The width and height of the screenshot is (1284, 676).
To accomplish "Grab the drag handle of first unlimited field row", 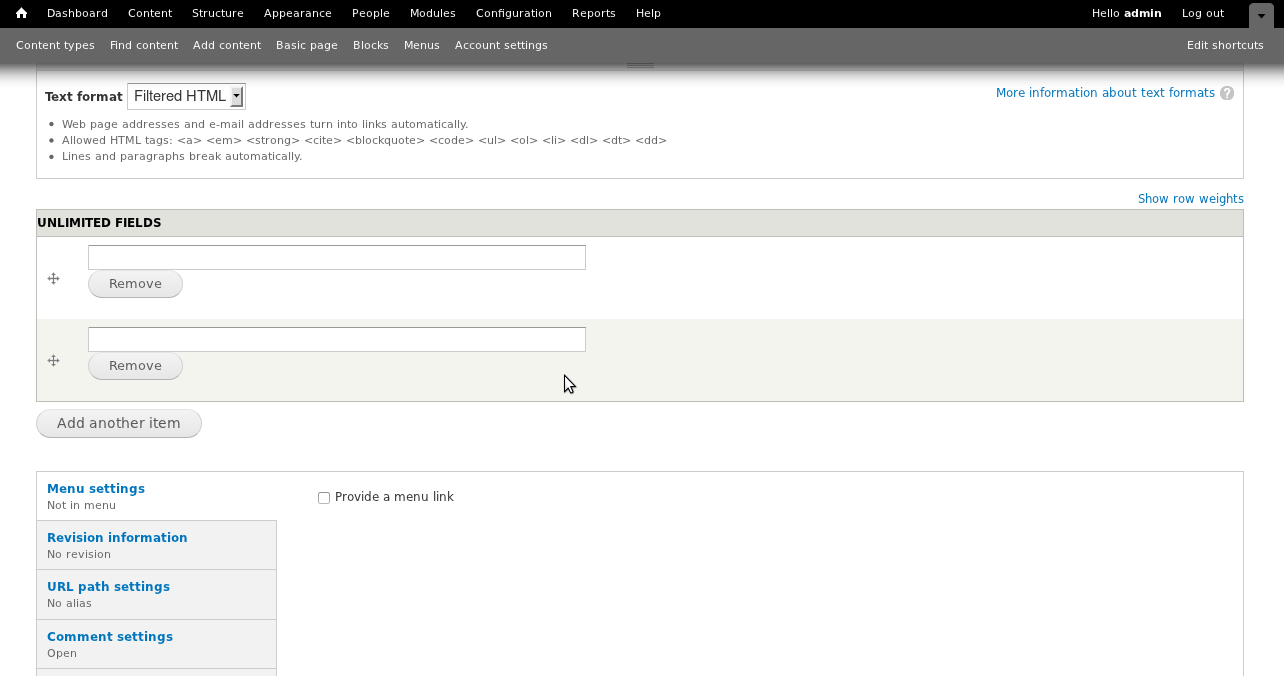I will coord(54,279).
